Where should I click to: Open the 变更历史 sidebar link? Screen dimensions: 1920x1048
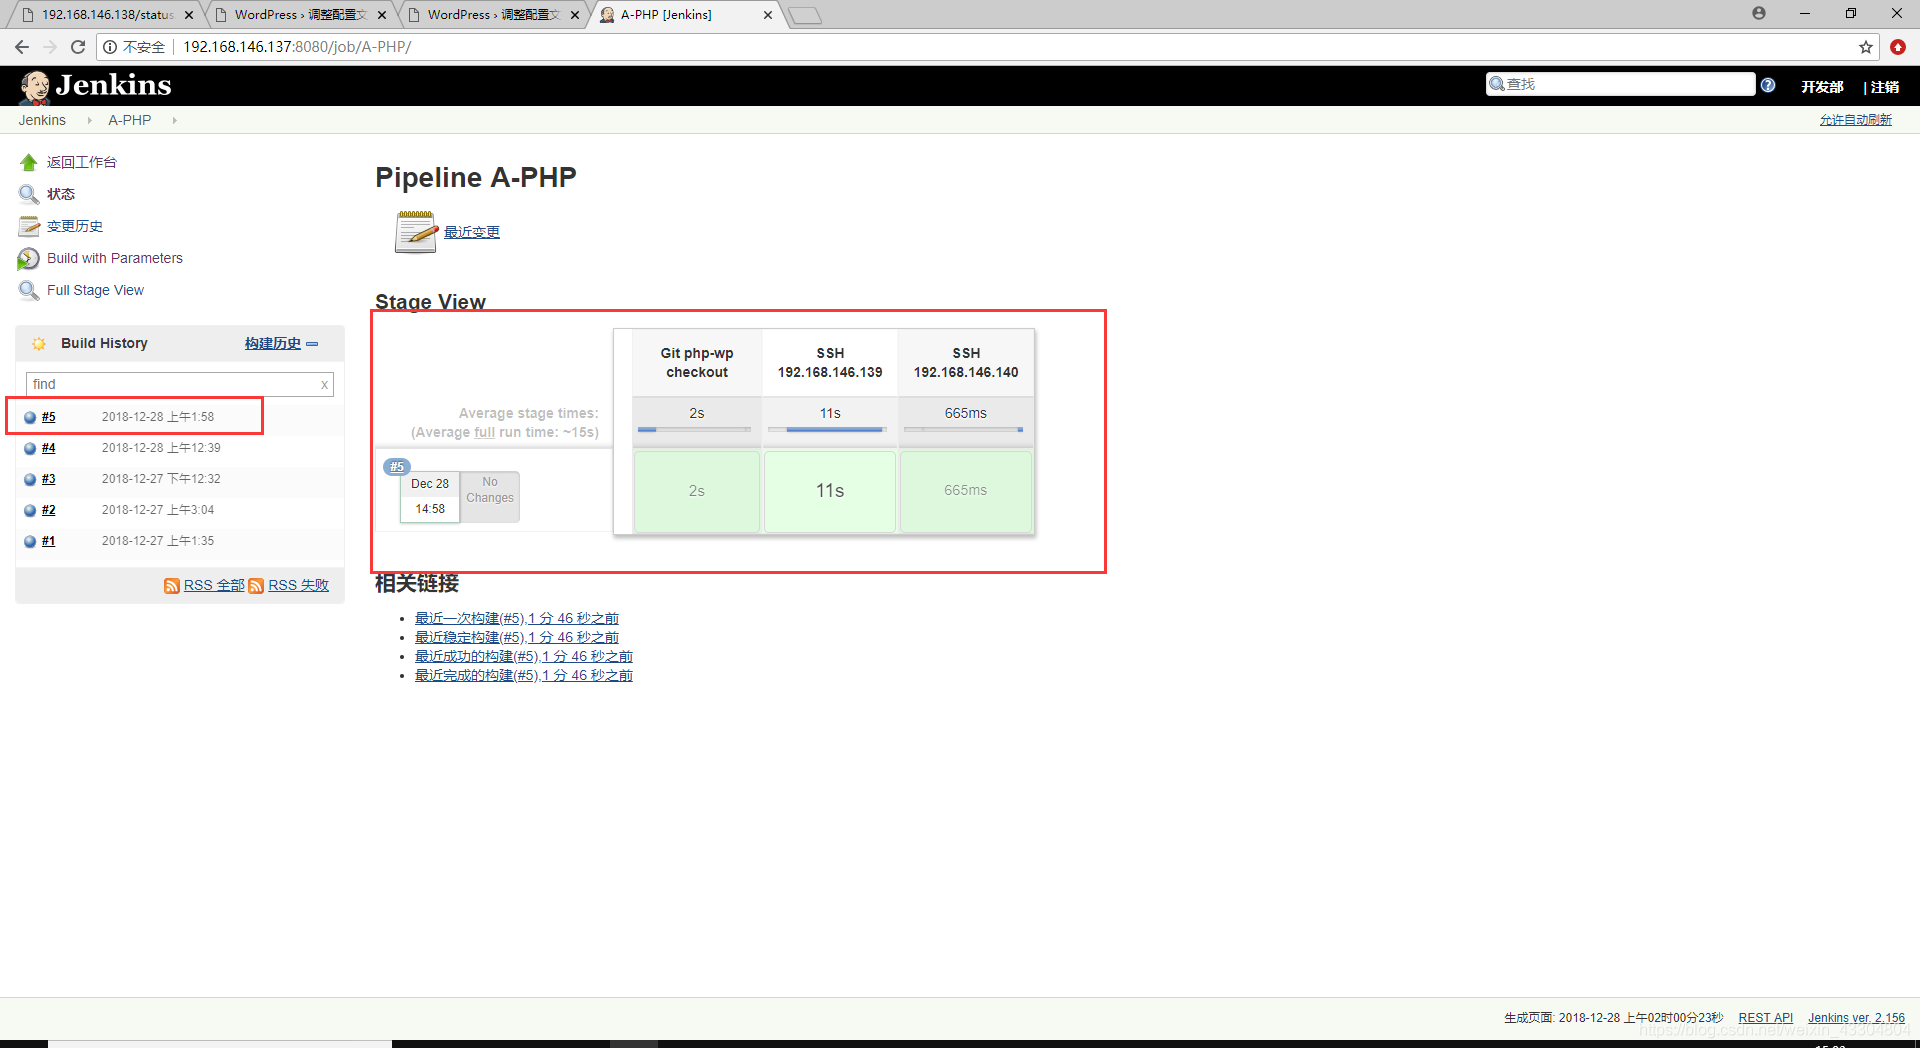(75, 226)
